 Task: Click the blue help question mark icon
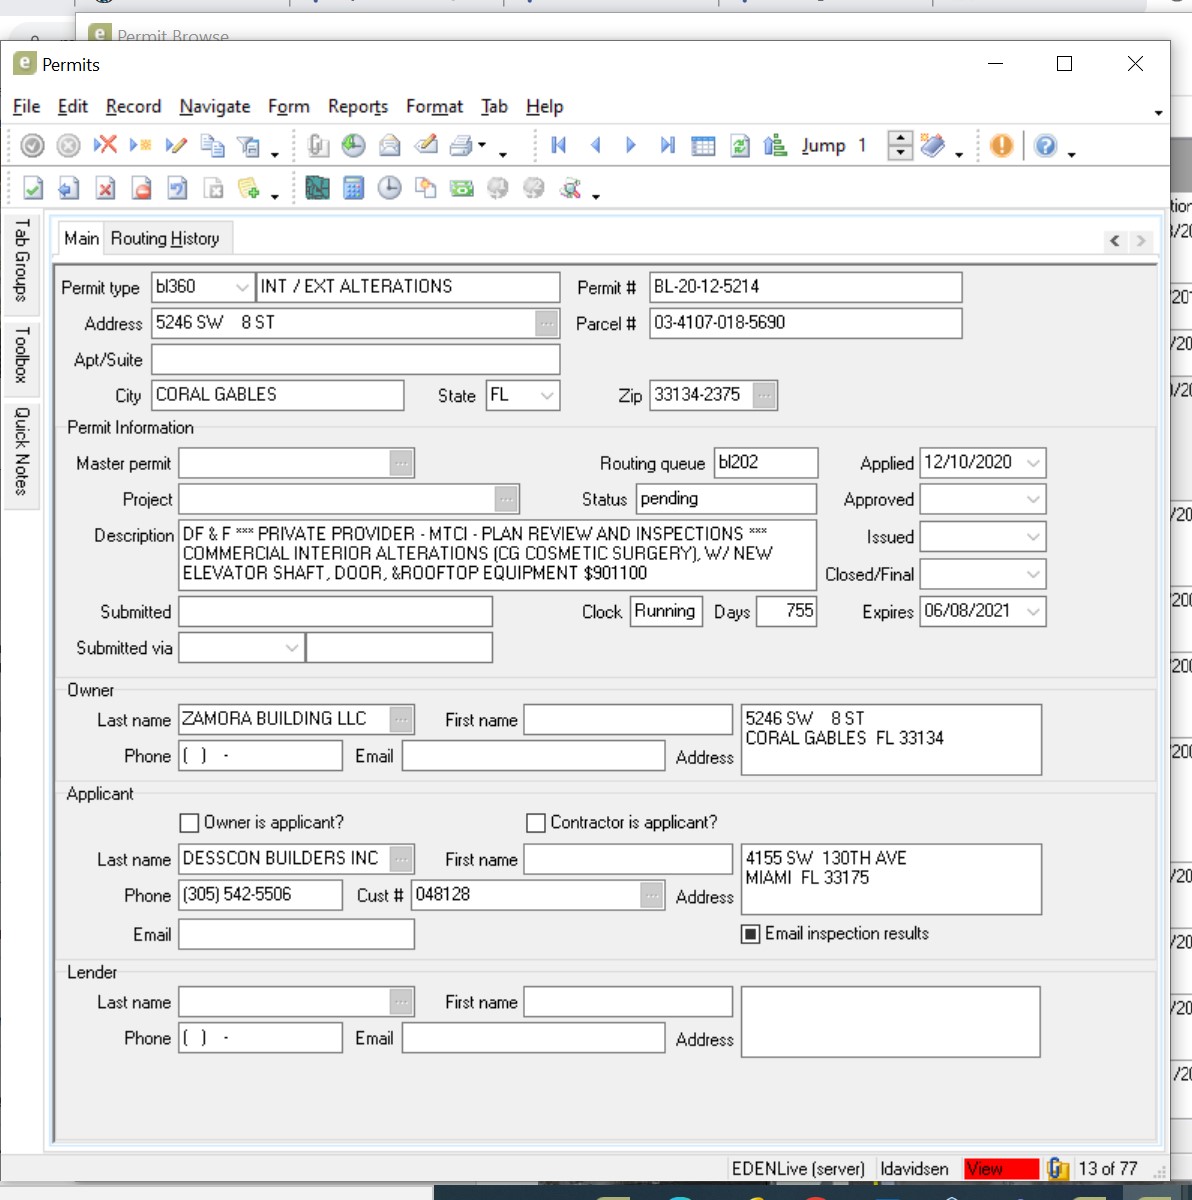point(1045,146)
